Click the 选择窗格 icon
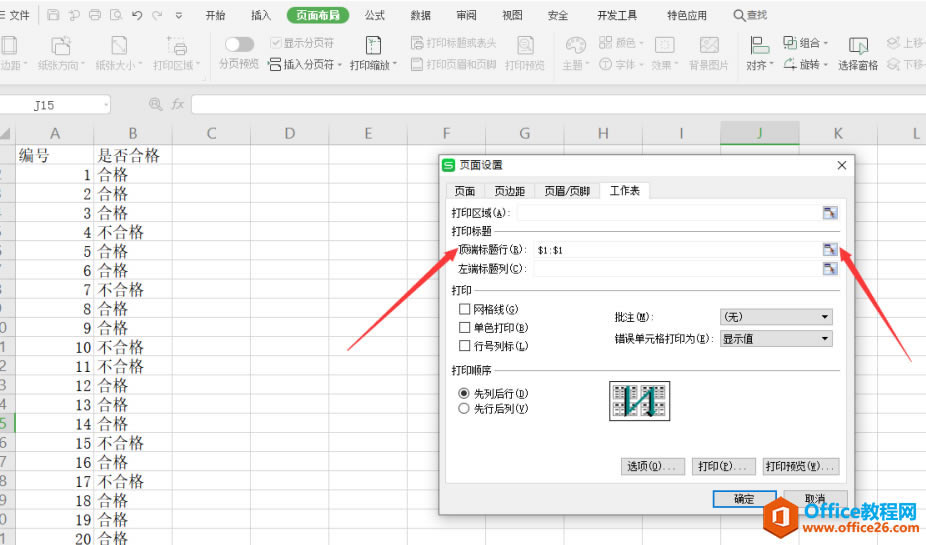The image size is (926, 545). click(x=858, y=45)
